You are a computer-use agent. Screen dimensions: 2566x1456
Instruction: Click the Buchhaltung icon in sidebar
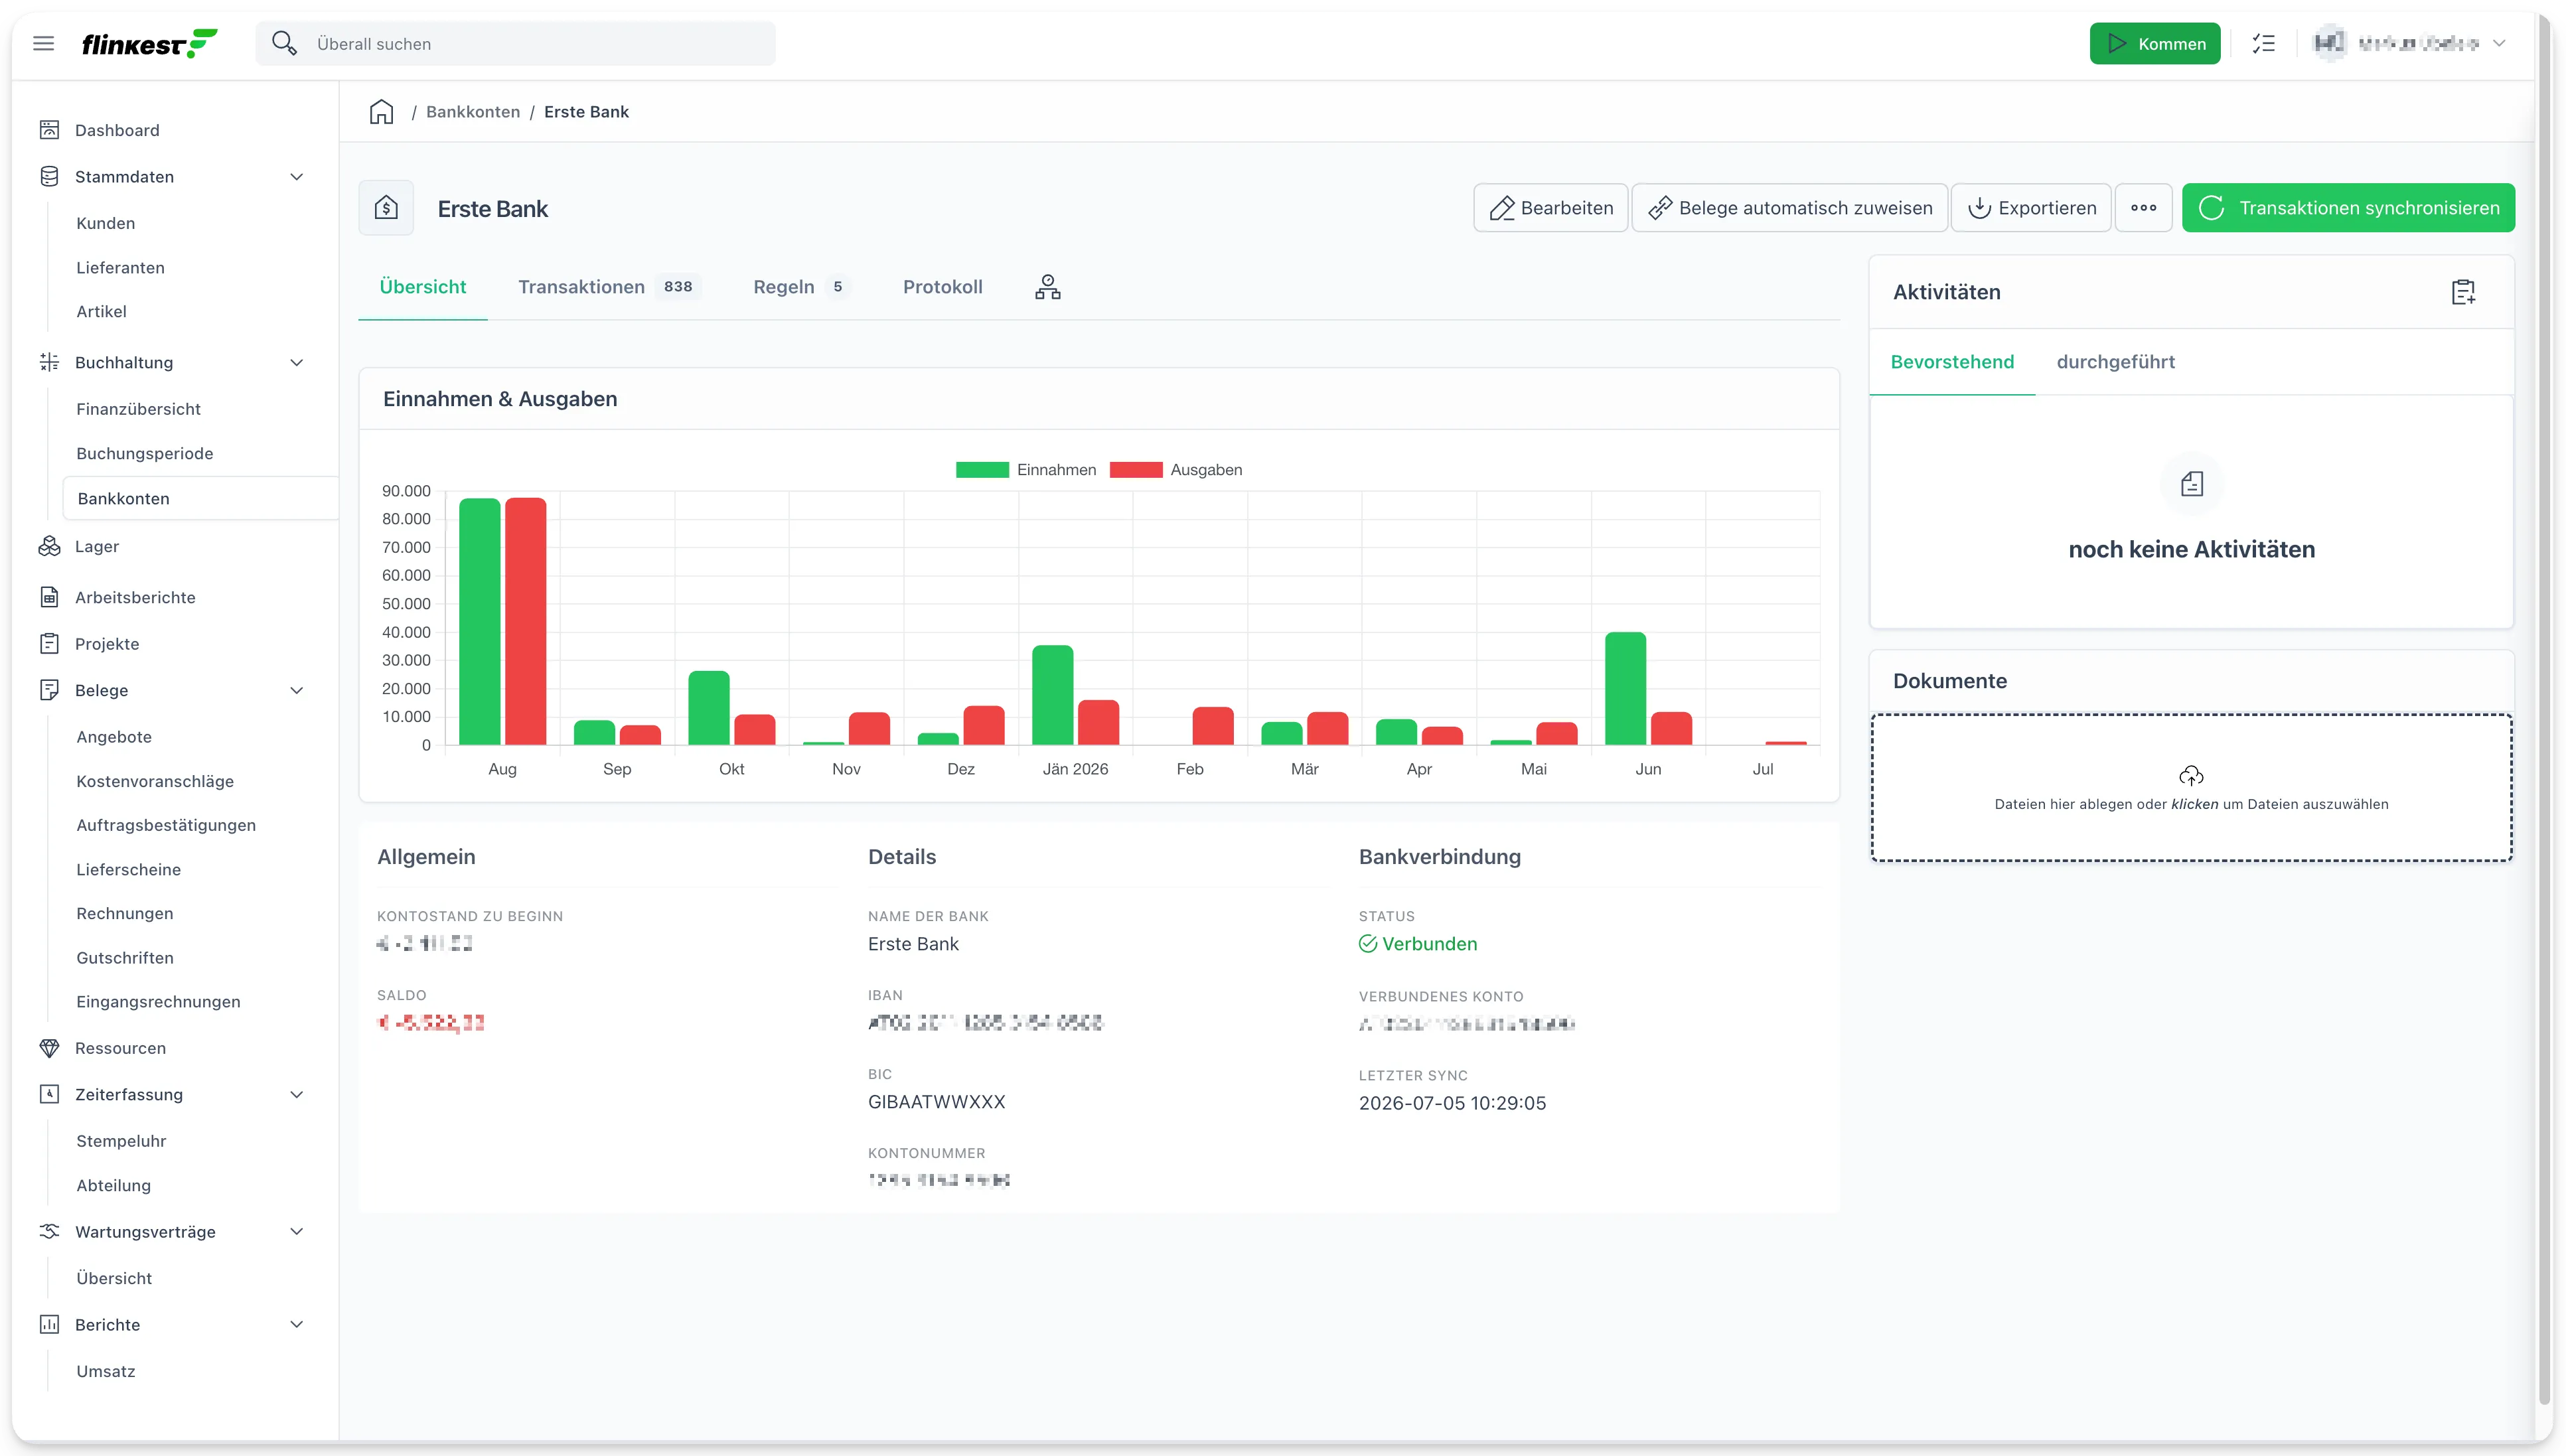49,362
